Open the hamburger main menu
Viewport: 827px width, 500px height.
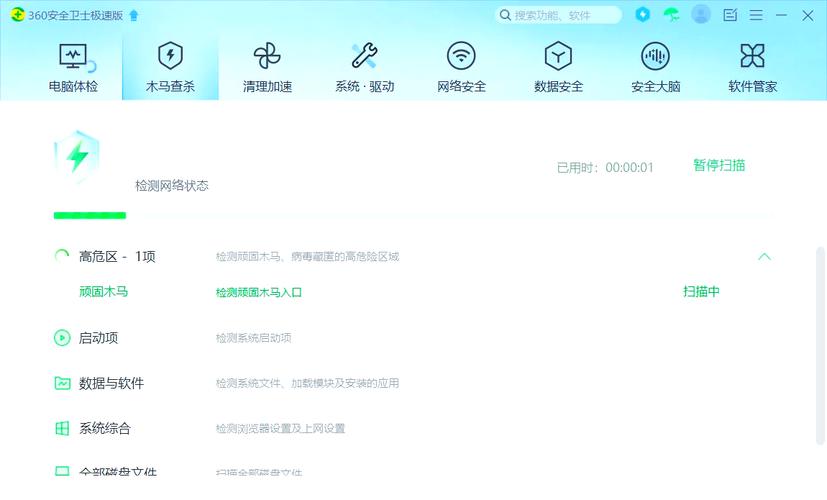[x=756, y=15]
